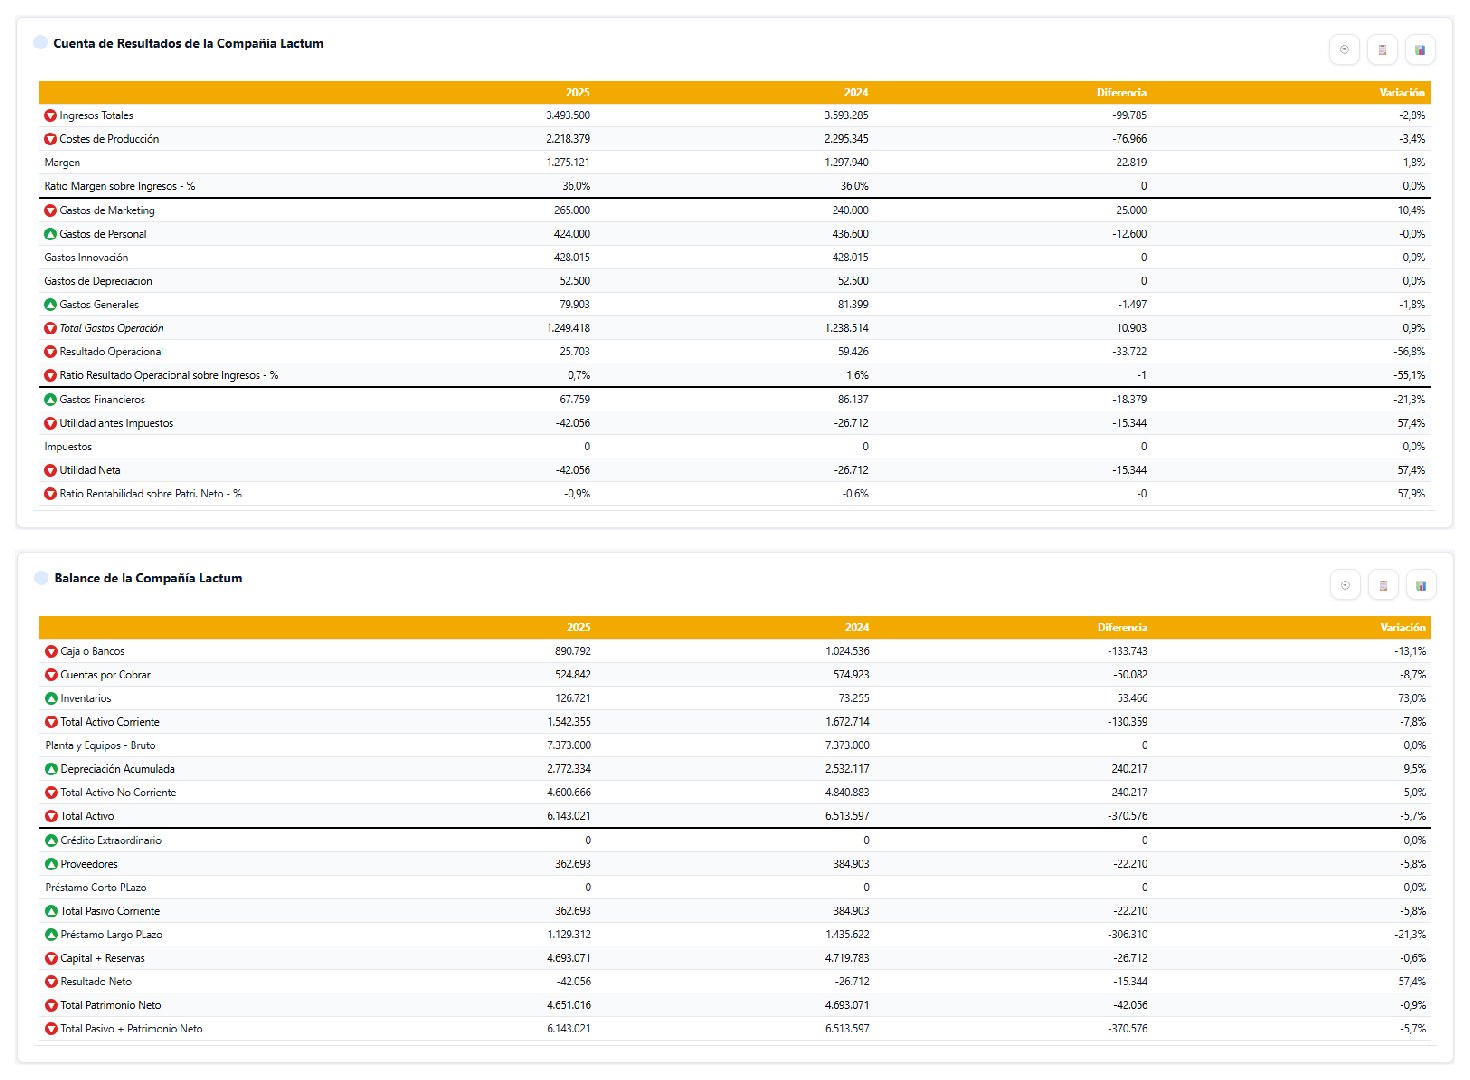Click the clipboard icon in Cuenta de Resultados panel

pos(1382,50)
